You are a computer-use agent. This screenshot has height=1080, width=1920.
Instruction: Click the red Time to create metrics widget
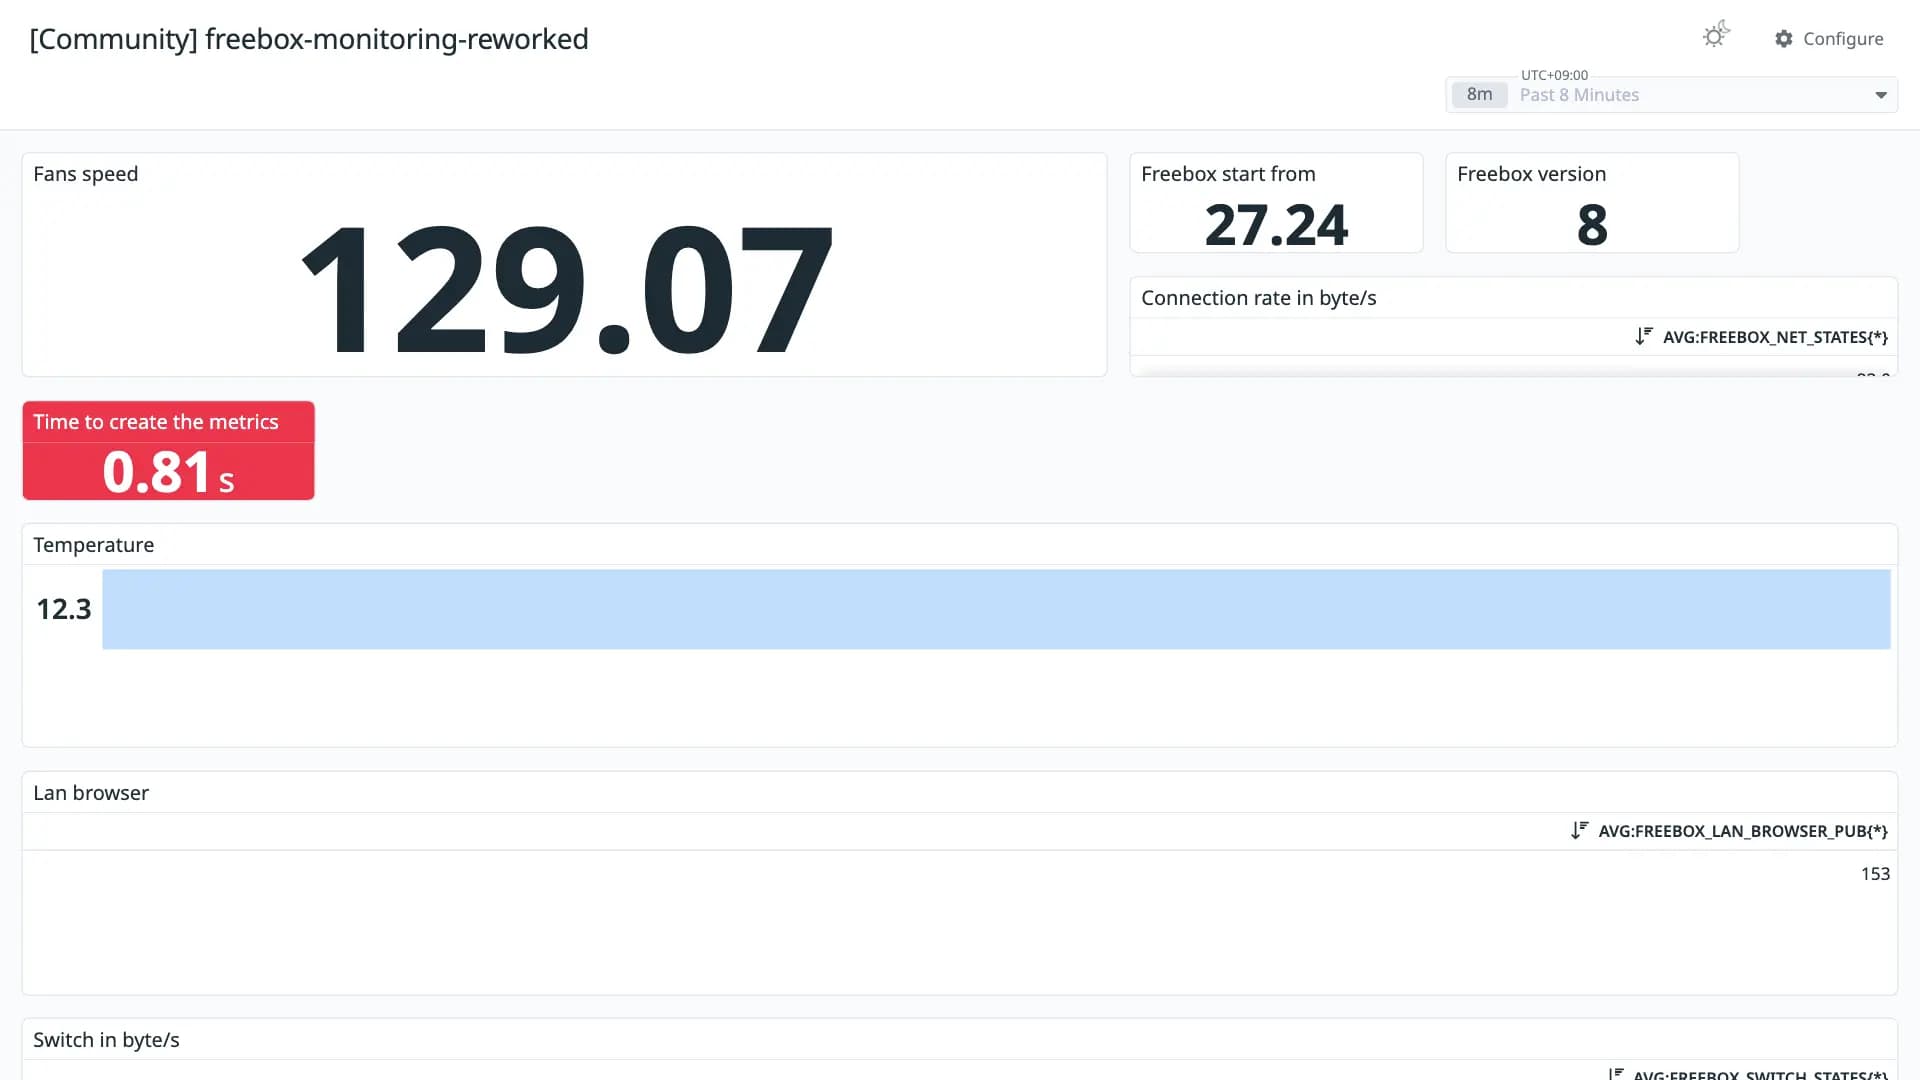click(x=168, y=451)
